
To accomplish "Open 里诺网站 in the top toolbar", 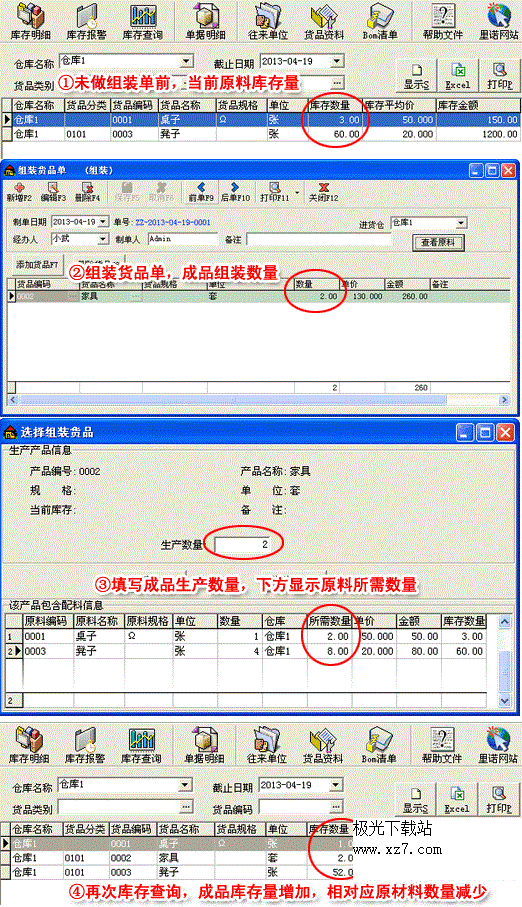I will (498, 21).
